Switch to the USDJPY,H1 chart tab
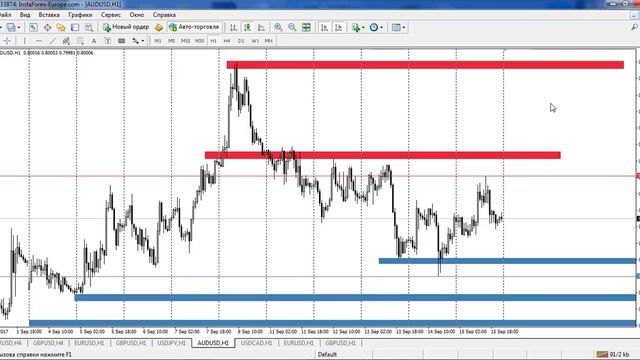 point(171,343)
